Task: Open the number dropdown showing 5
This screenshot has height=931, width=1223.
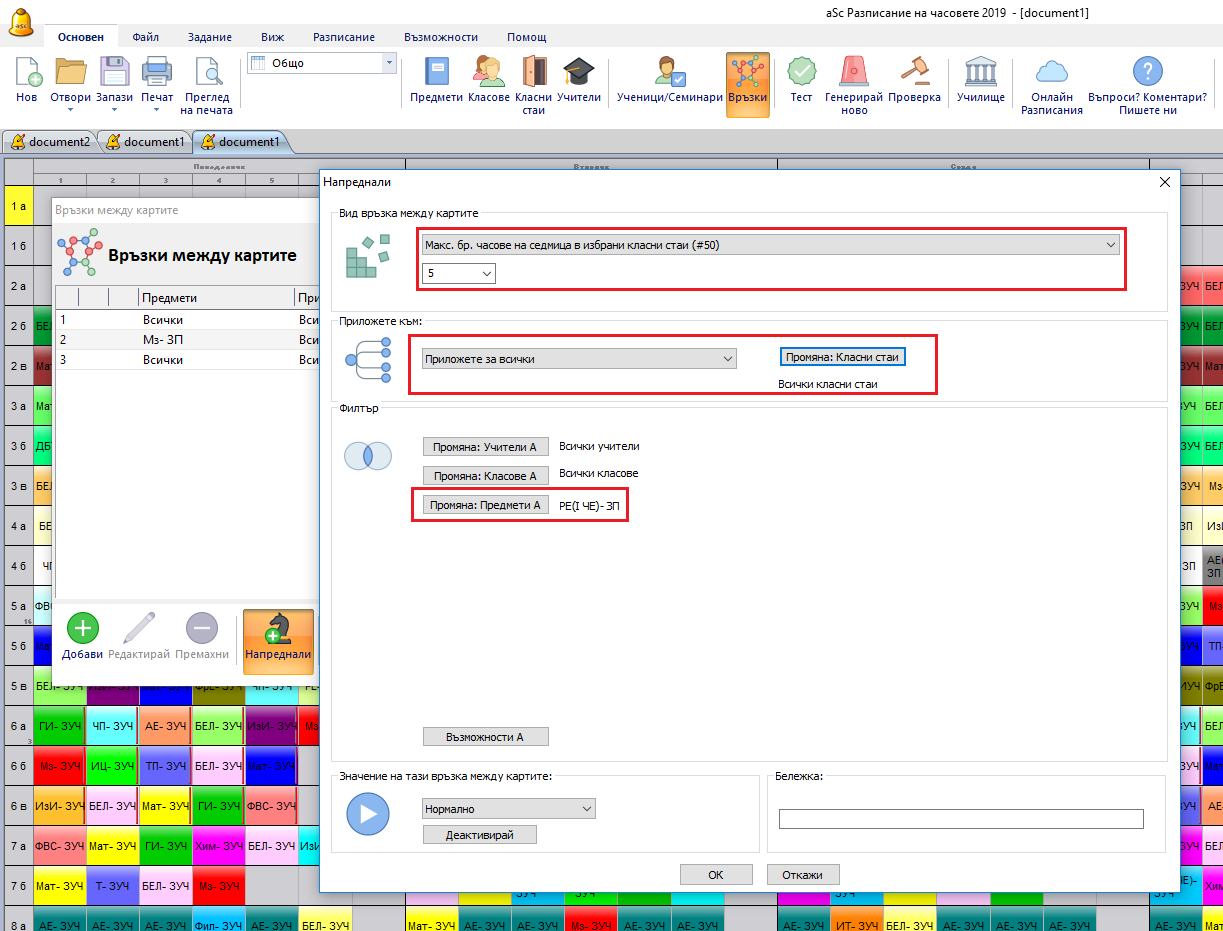Action: (458, 273)
